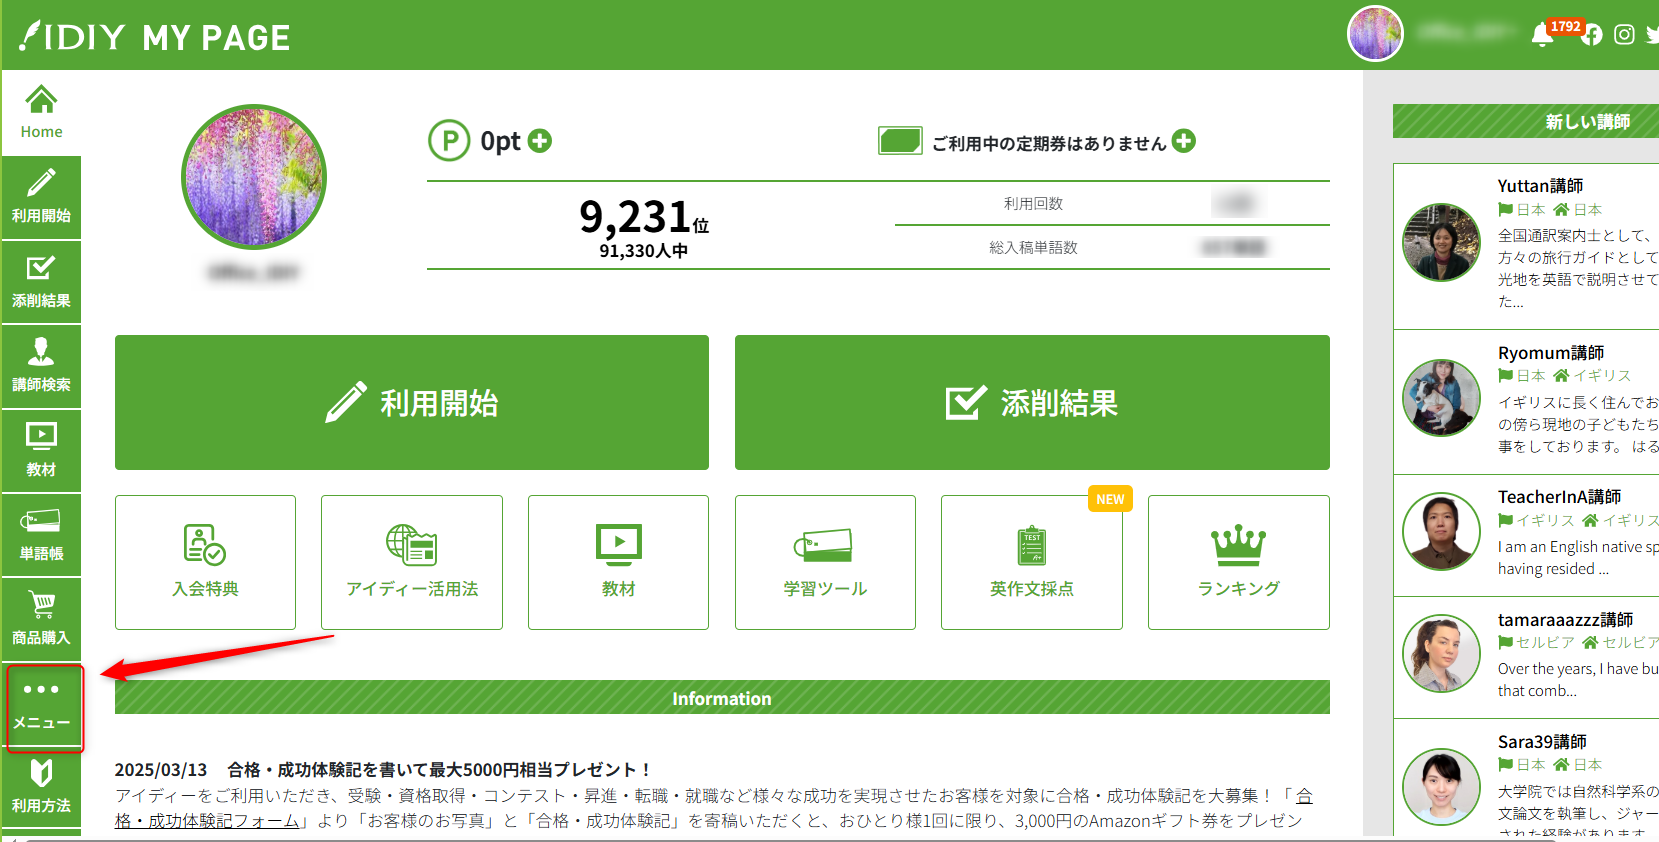Click the IDIY MY PAGE logo
1659x842 pixels.
click(155, 37)
